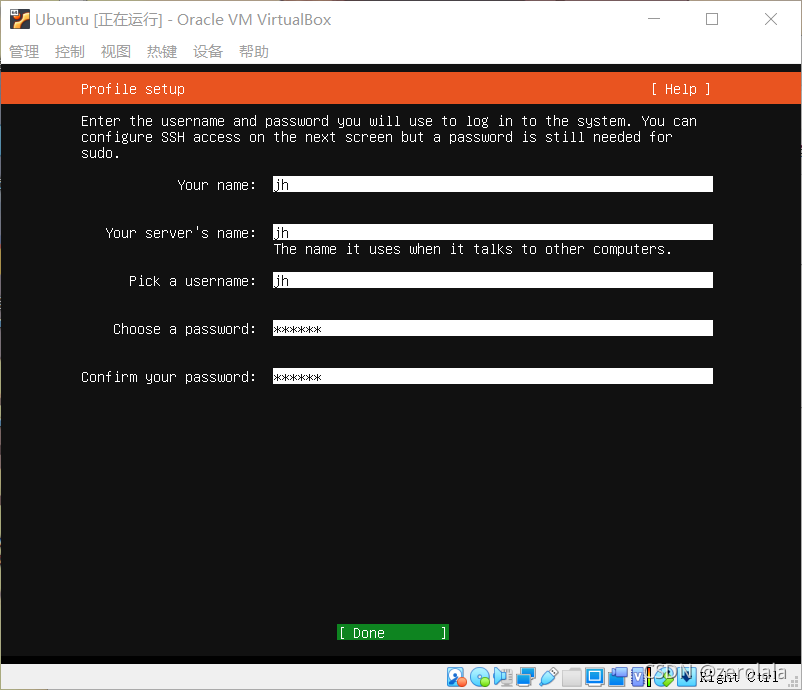The height and width of the screenshot is (690, 802).
Task: Click the CPU virtualization status icon
Action: tap(638, 677)
